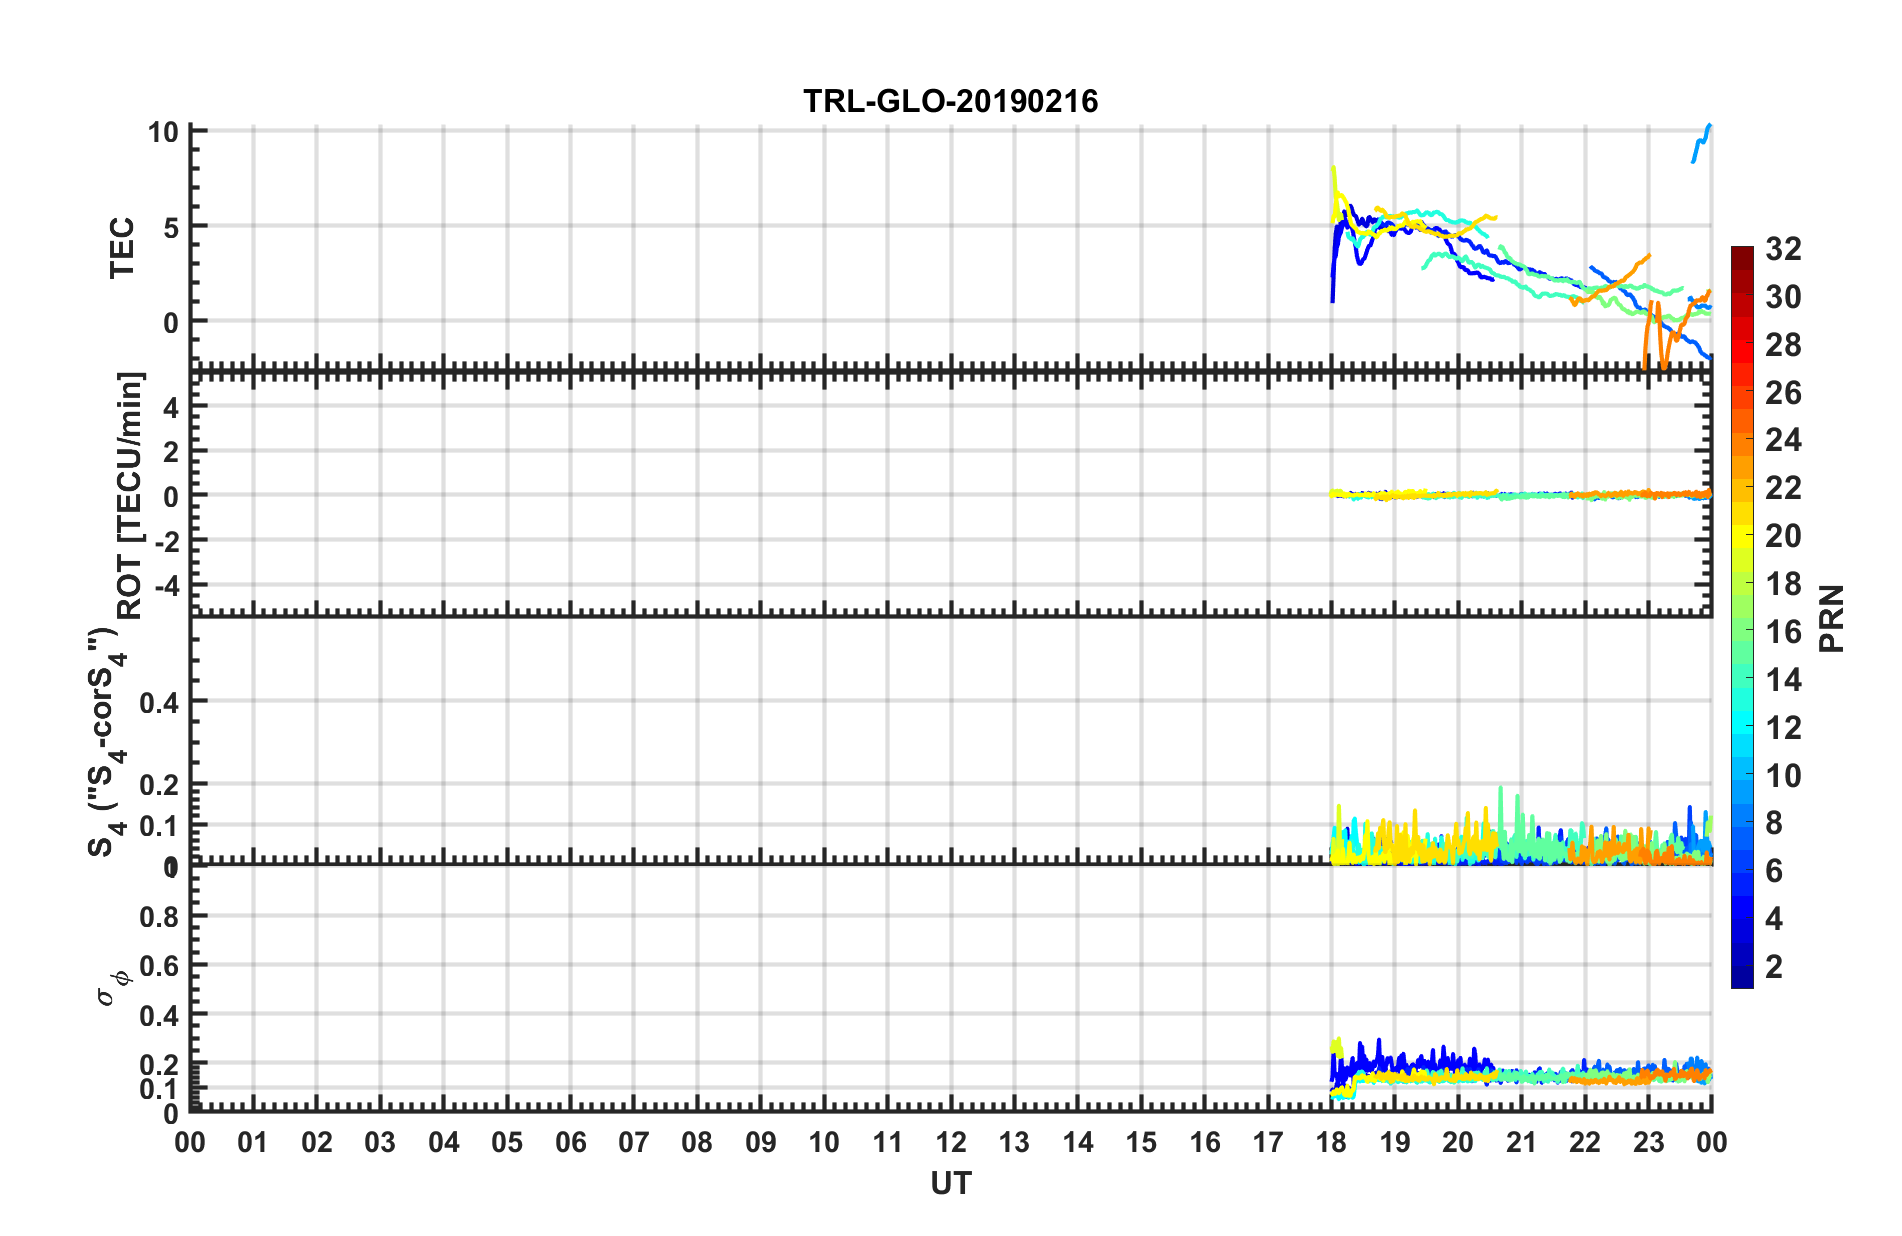
Task: Click x-axis tick label 23
Action: [1648, 1142]
